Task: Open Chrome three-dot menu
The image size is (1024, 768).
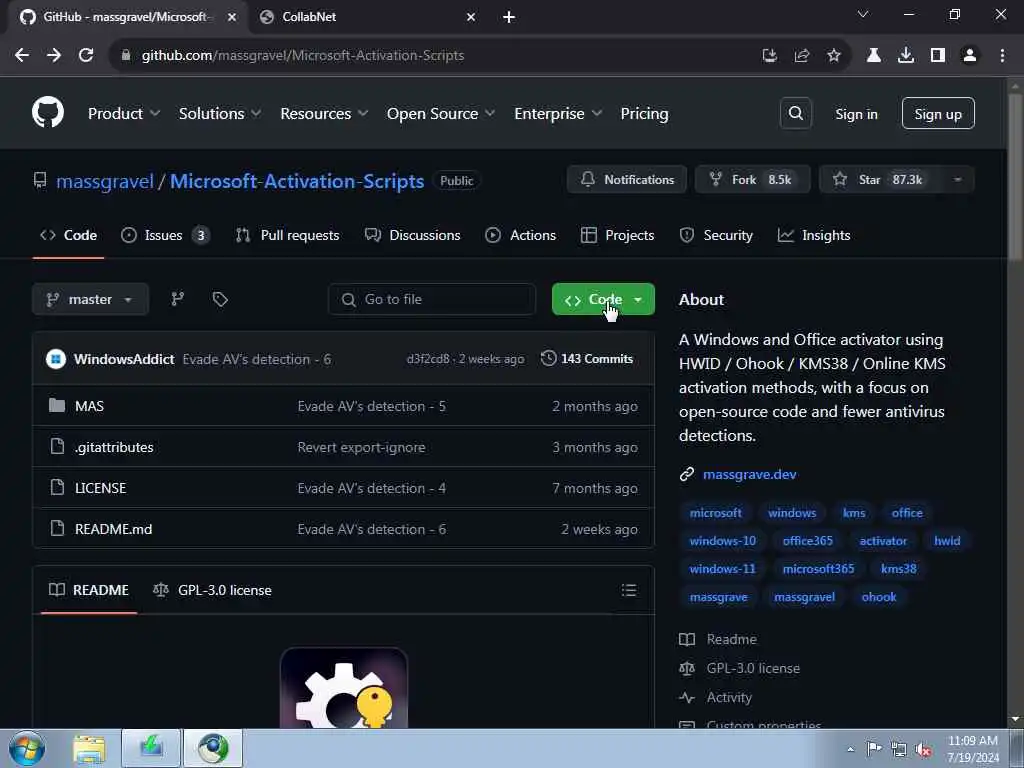Action: click(1002, 56)
